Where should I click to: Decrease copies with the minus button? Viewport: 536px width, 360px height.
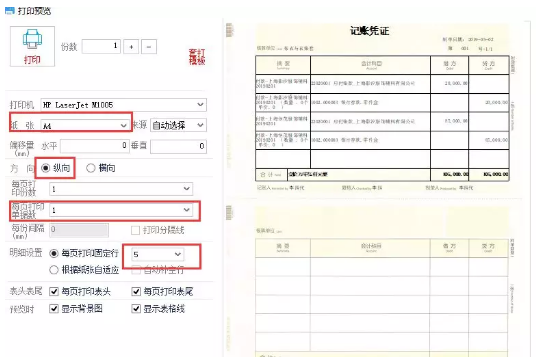[x=149, y=47]
